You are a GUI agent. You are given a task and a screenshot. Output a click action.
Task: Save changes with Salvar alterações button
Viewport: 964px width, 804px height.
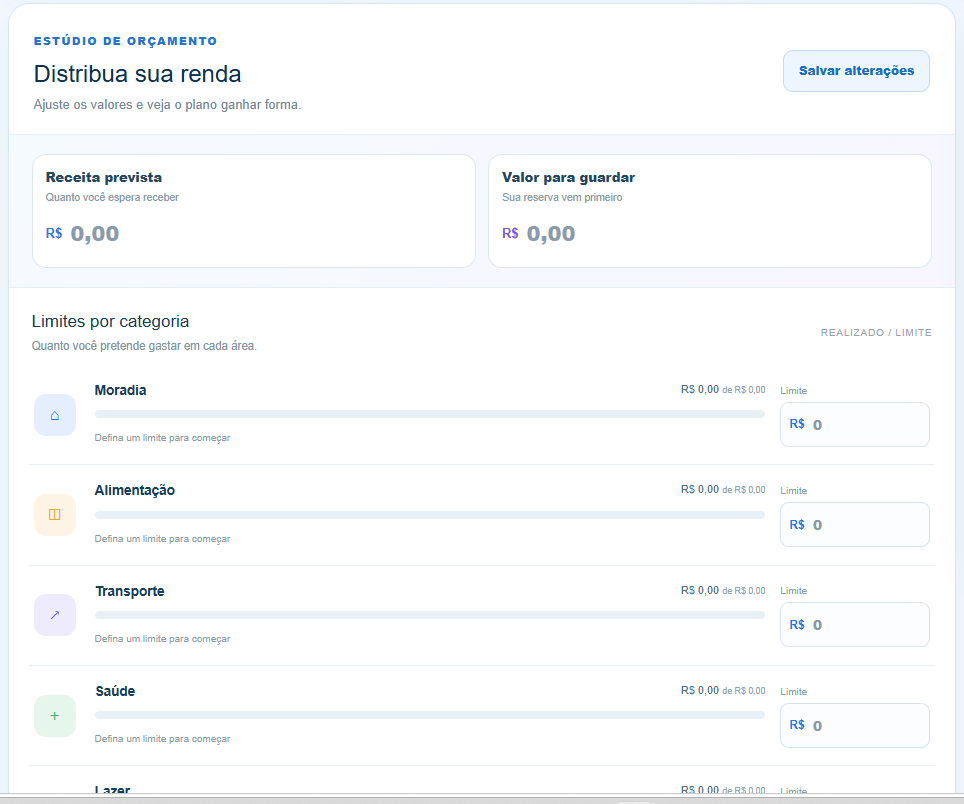856,71
